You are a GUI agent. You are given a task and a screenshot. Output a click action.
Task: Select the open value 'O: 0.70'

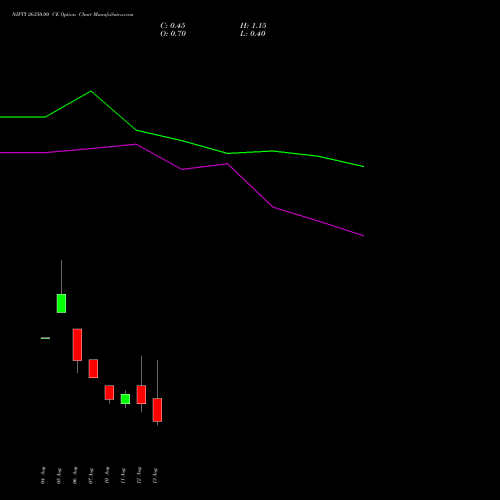(x=173, y=34)
